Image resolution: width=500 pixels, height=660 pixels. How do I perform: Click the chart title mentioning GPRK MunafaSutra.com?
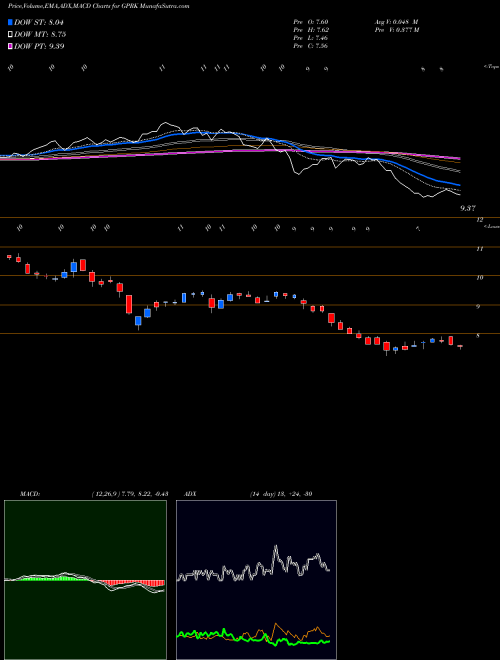pyautogui.click(x=98, y=6)
